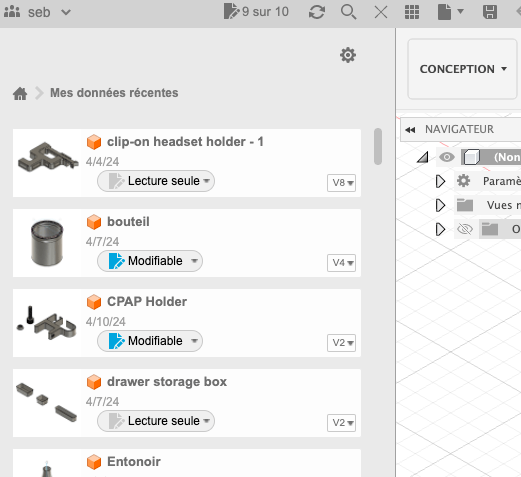Screen dimensions: 521x477
Task: Click document settings gear icon in browser
Action: [463, 181]
